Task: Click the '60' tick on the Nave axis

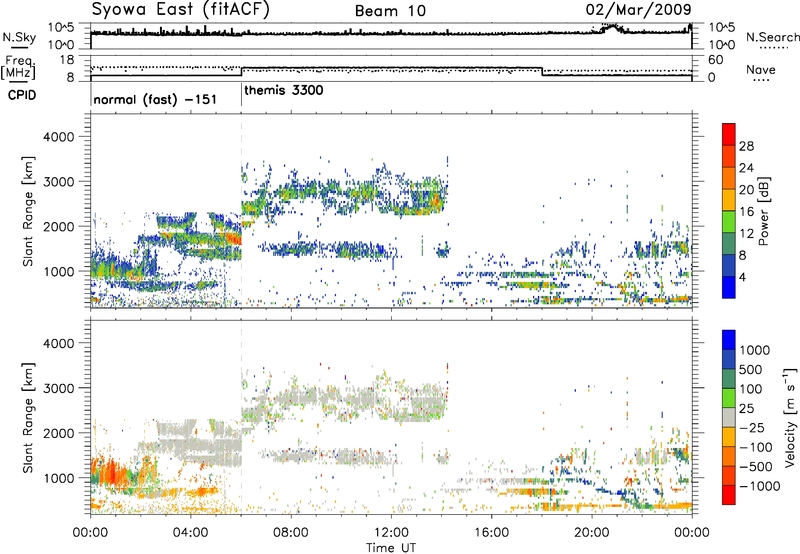Action: [715, 60]
